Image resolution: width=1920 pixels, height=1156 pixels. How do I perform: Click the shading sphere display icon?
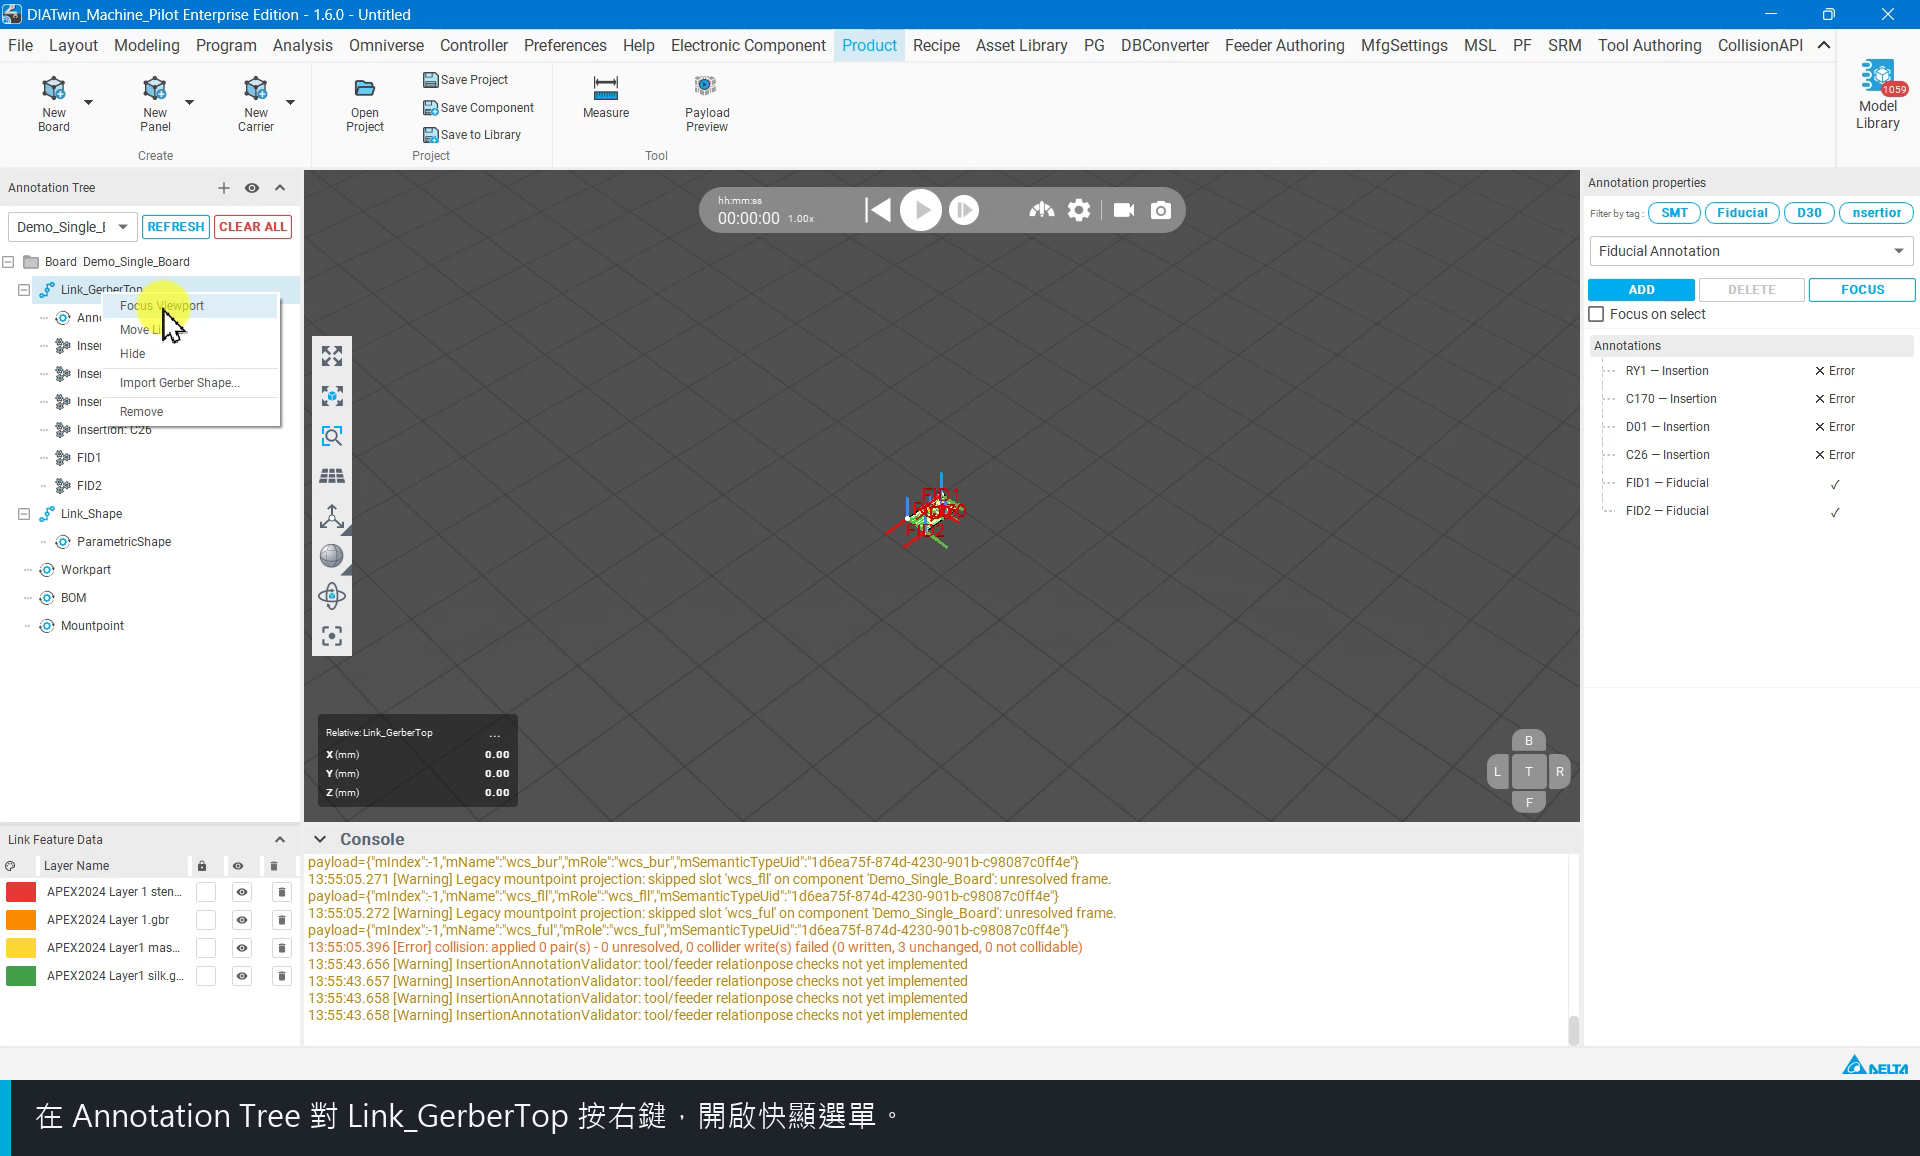pyautogui.click(x=332, y=556)
